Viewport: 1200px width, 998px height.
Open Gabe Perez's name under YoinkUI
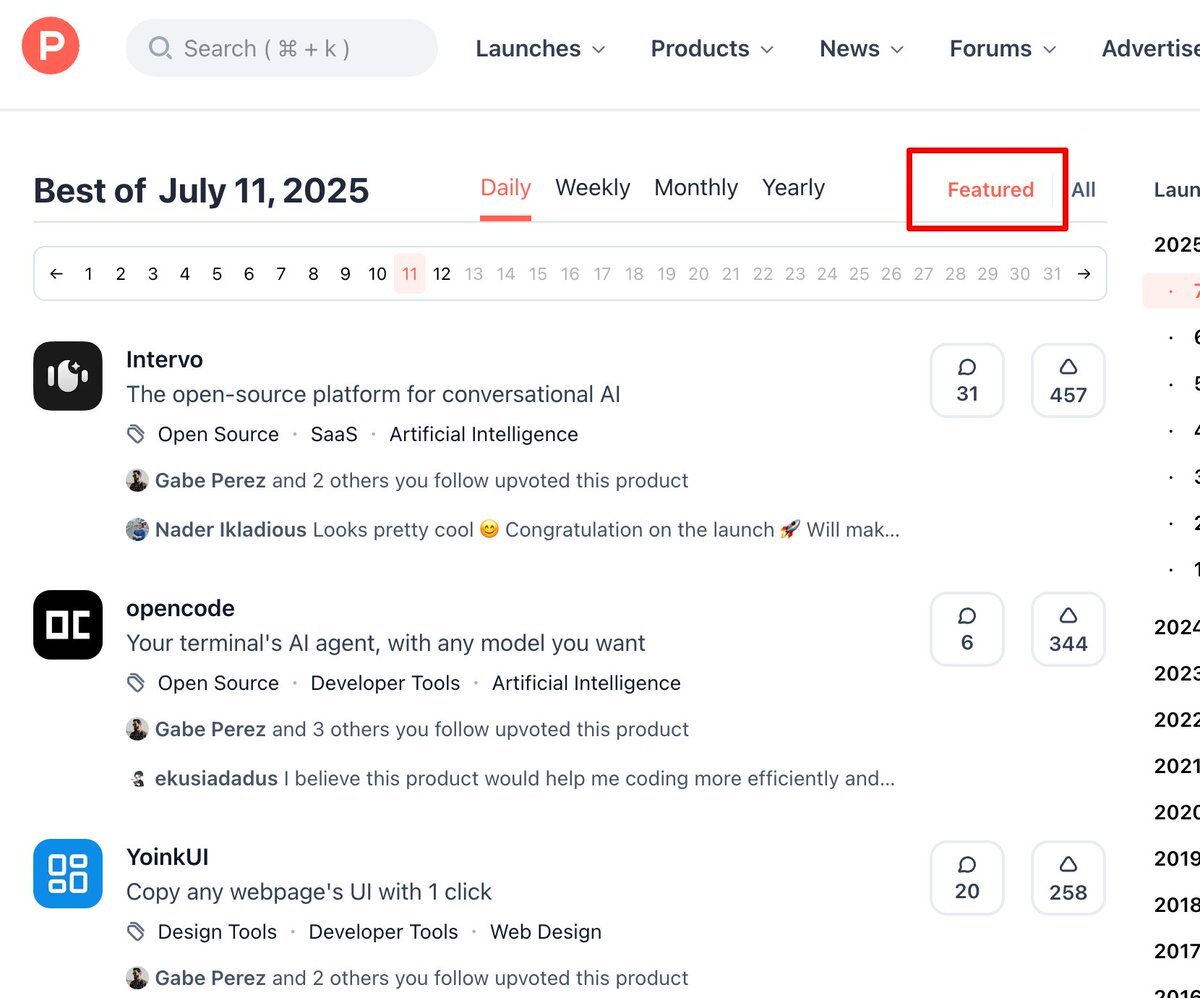pyautogui.click(x=210, y=978)
